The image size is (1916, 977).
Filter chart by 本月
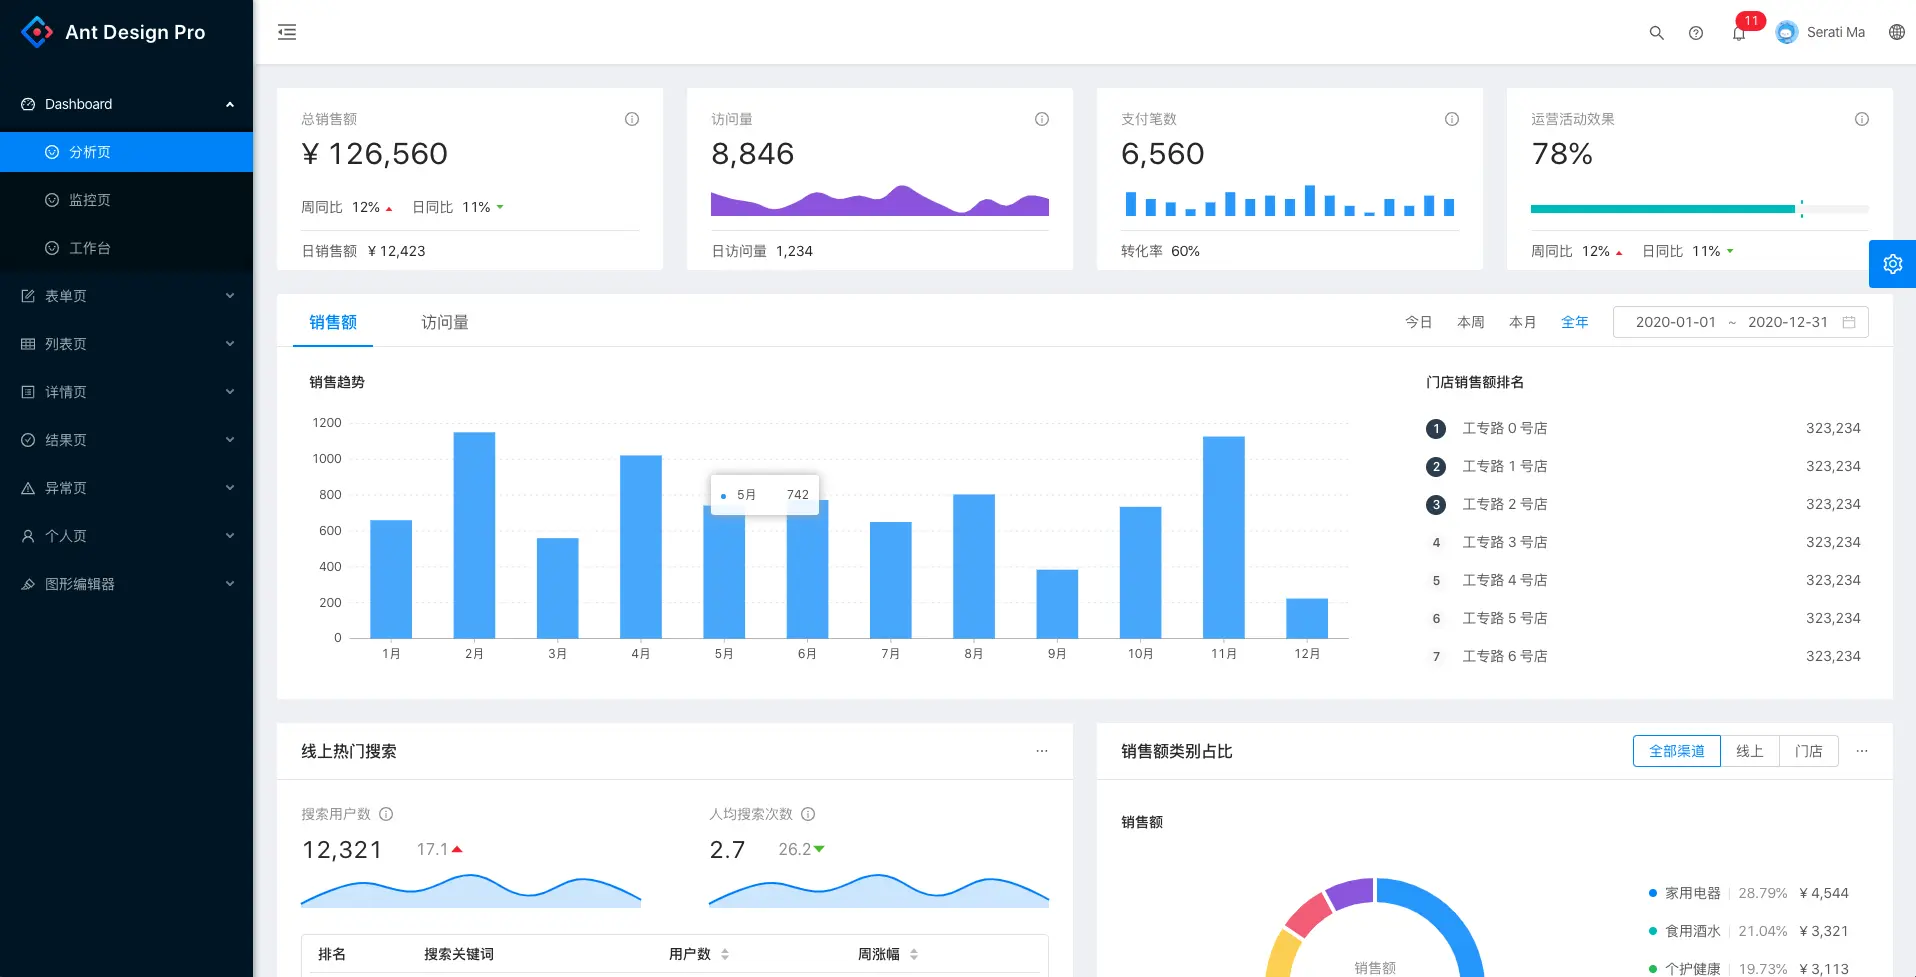coord(1523,322)
